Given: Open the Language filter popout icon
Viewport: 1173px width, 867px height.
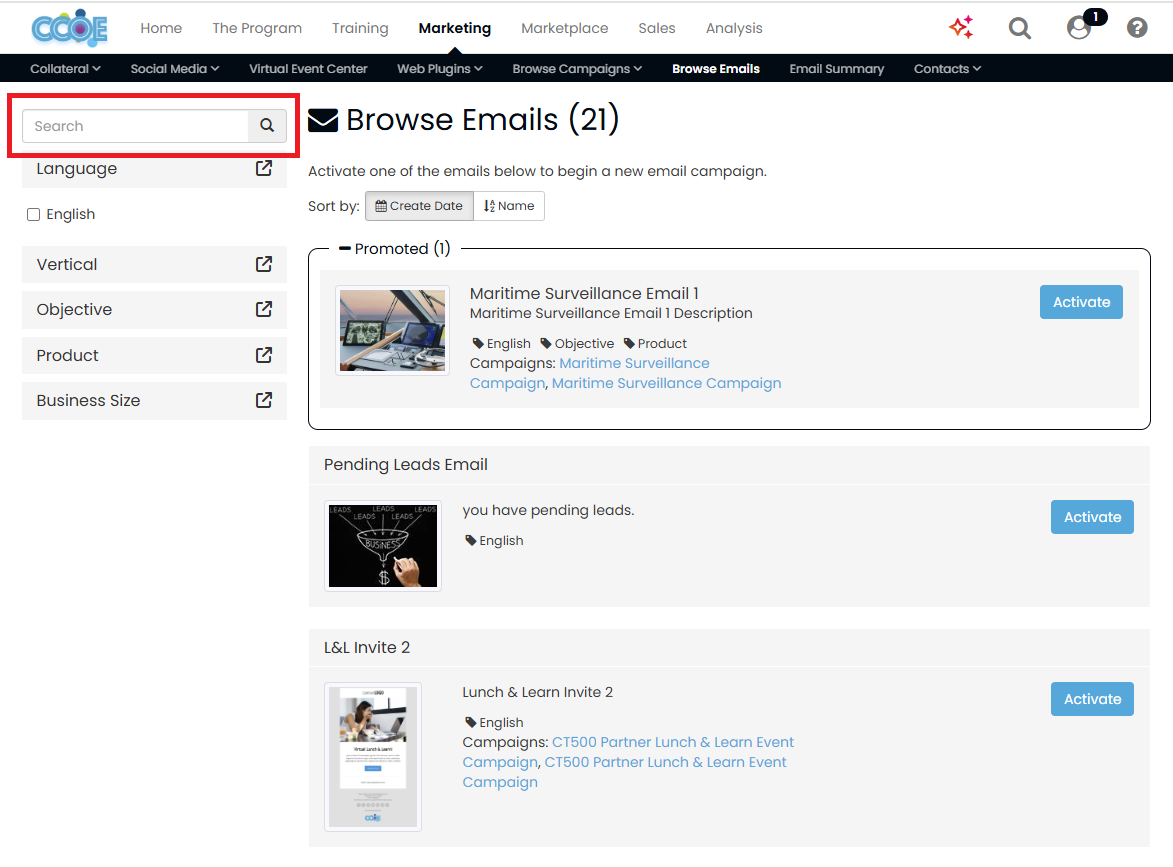Looking at the screenshot, I should [x=263, y=168].
